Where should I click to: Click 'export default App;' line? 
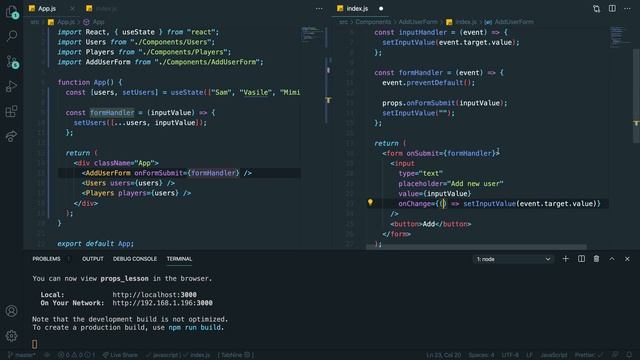click(x=95, y=244)
